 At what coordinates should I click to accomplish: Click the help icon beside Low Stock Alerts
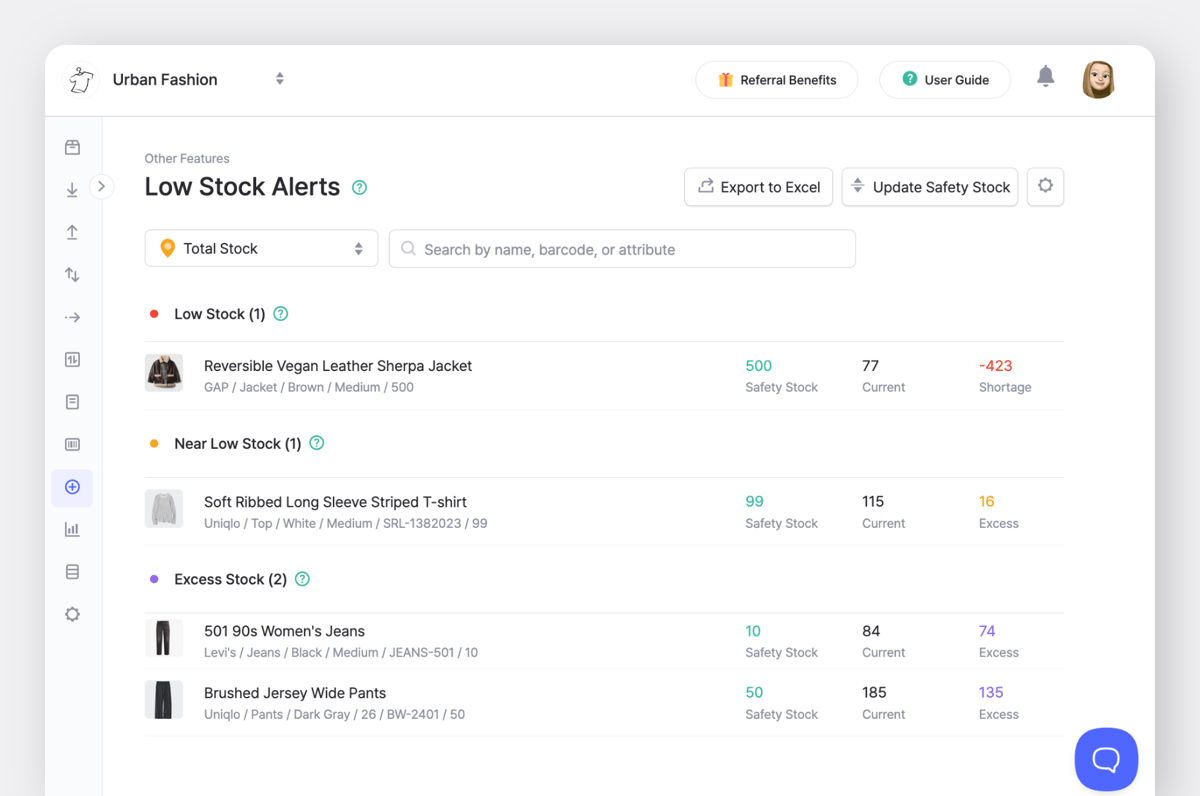pos(359,187)
